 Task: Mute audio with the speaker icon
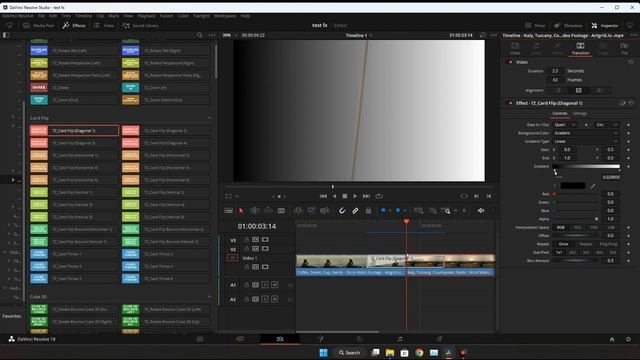pyautogui.click(x=481, y=211)
